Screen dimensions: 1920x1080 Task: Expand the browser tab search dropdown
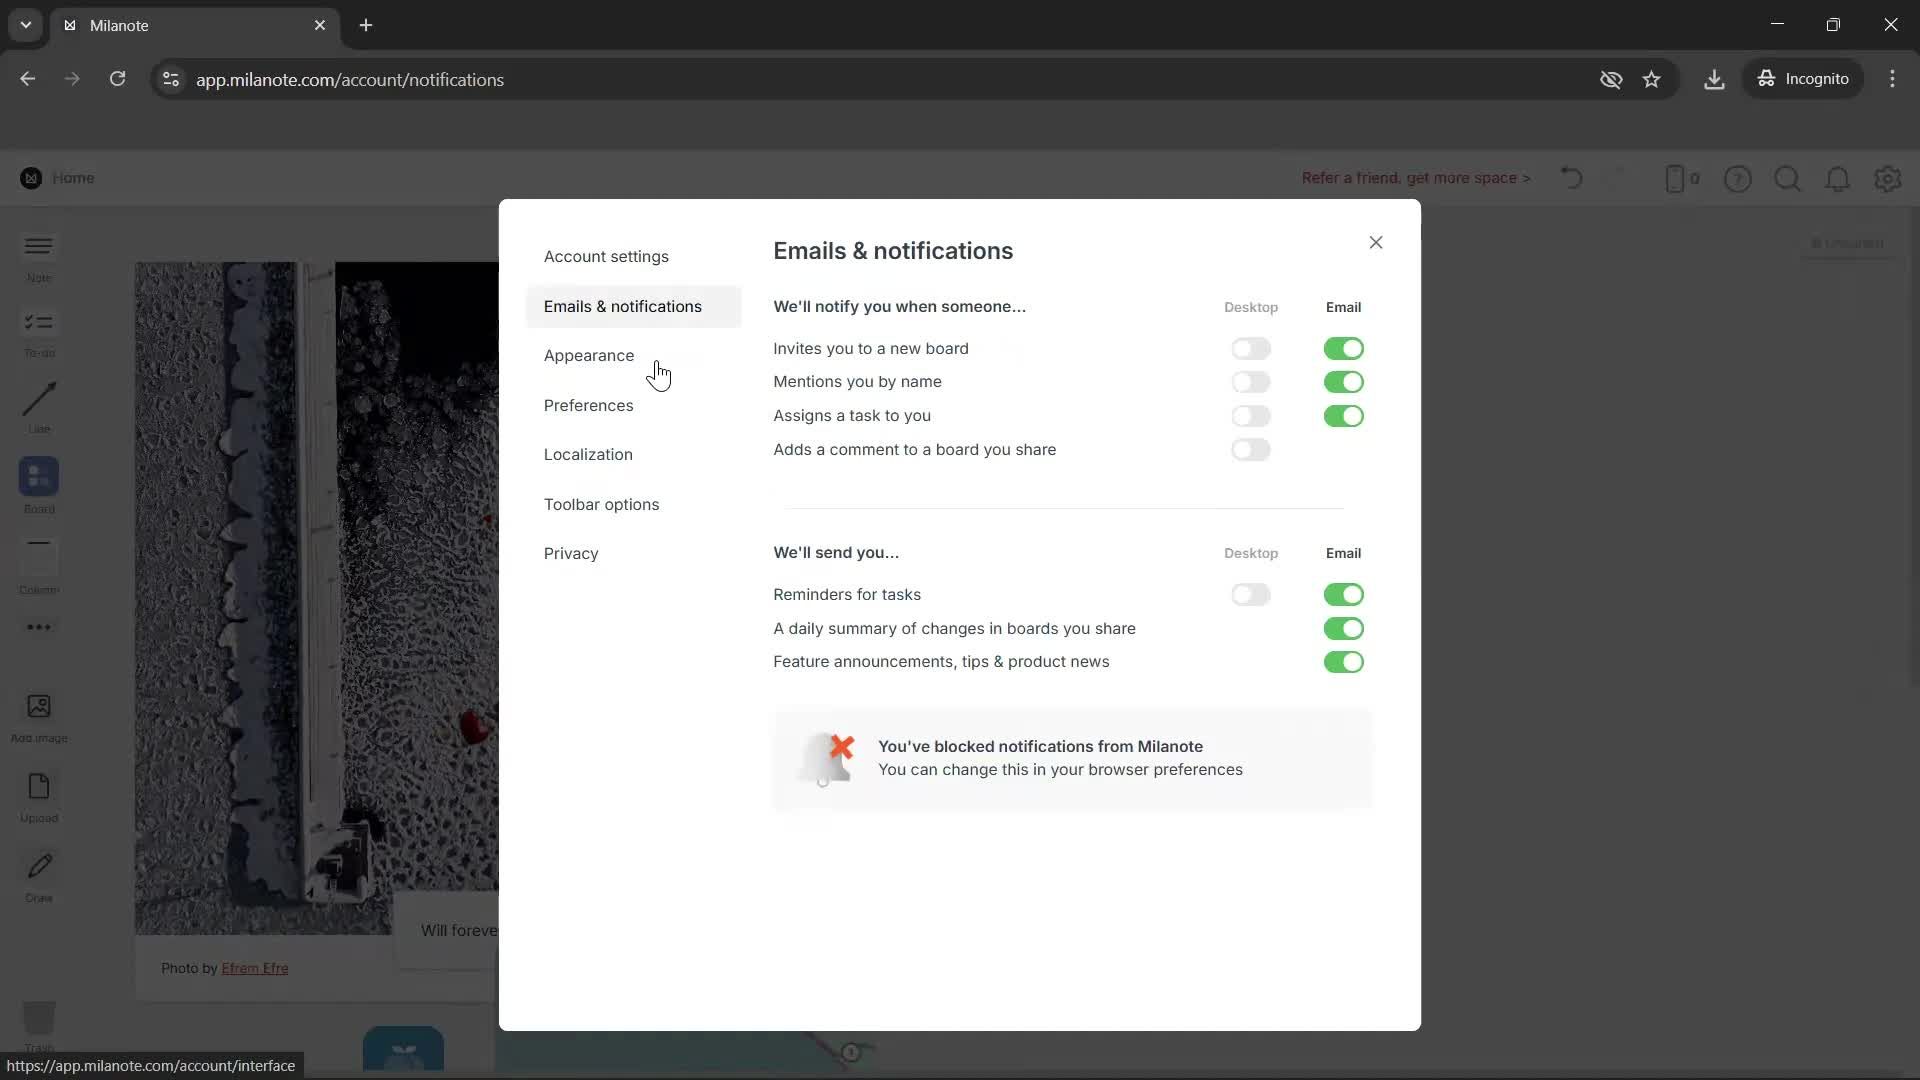(x=25, y=25)
